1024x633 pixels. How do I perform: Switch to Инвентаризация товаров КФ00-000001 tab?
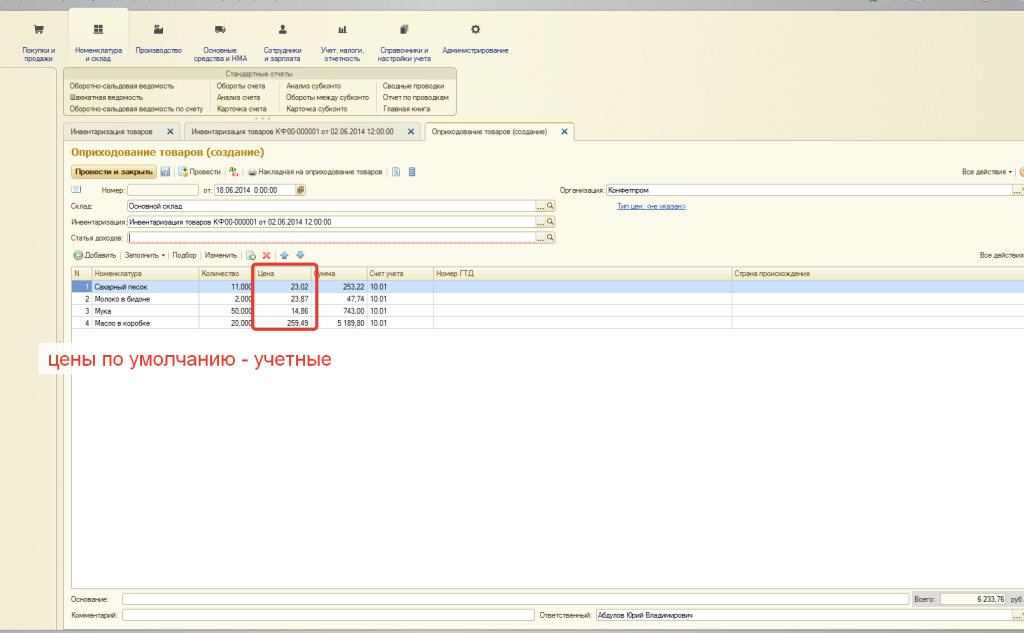coord(293,131)
